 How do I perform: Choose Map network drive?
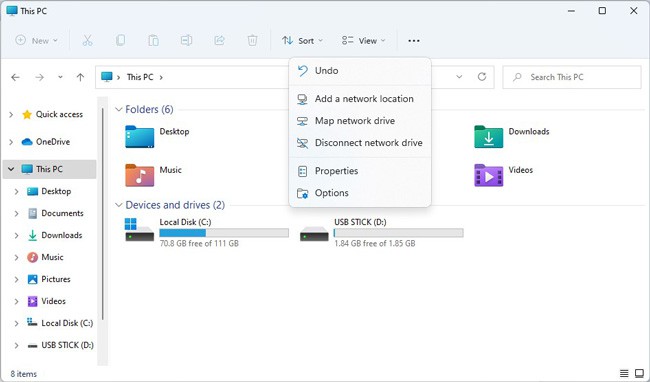point(360,121)
